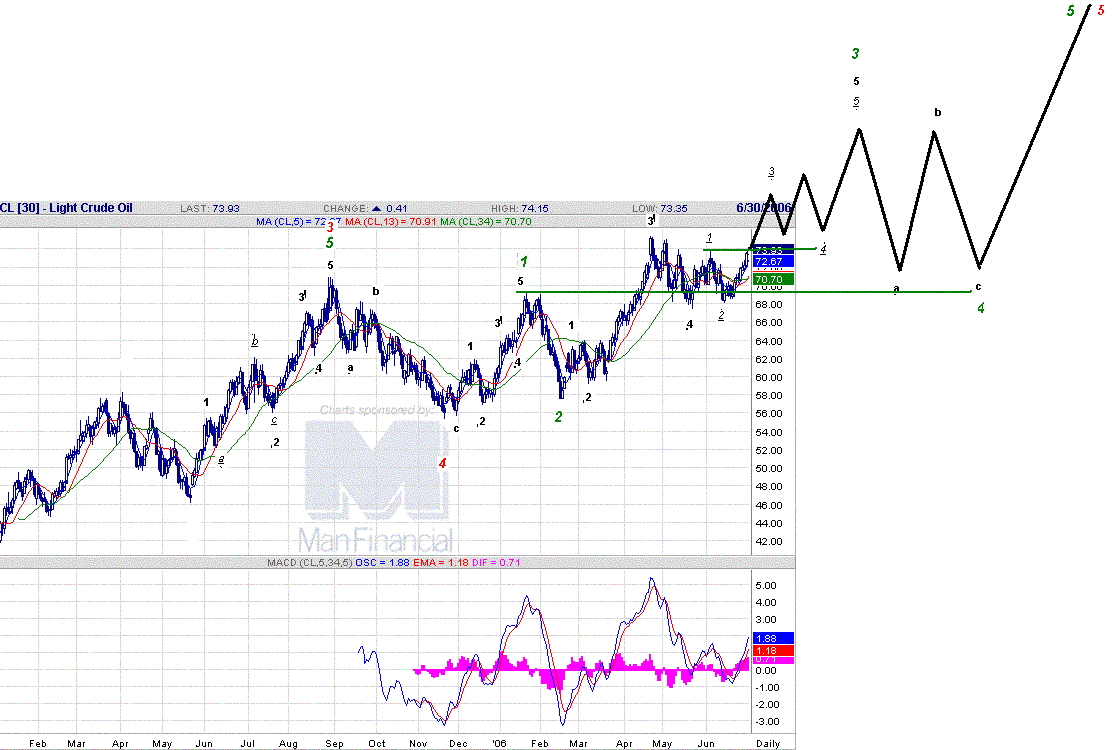Click the 'CHANGE: 0.41' value in header
The width and height of the screenshot is (1113, 750).
point(365,209)
